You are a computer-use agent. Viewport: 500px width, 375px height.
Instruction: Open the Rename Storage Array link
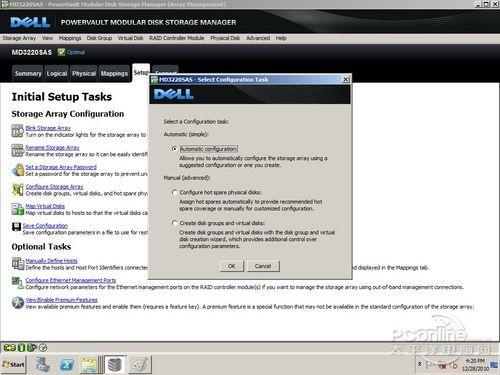click(52, 148)
